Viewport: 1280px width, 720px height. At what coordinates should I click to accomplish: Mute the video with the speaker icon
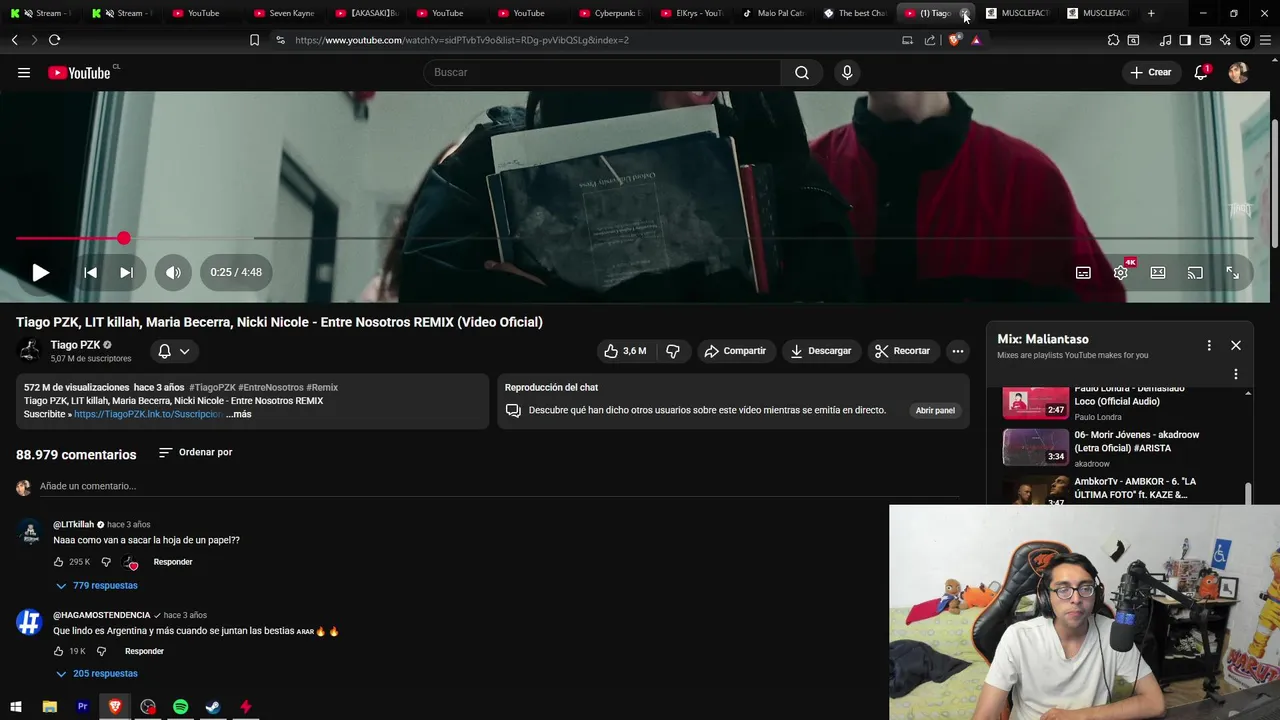point(173,272)
